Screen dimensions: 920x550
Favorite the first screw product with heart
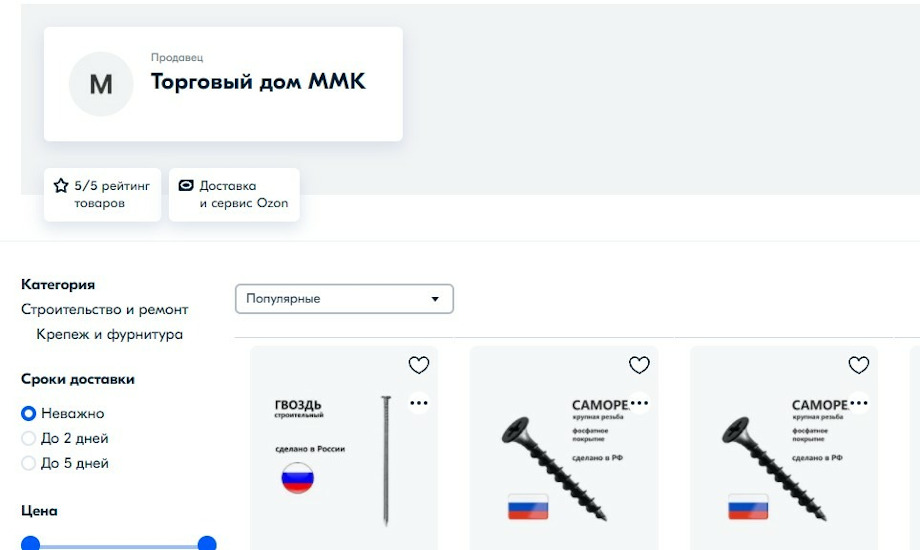tap(639, 365)
